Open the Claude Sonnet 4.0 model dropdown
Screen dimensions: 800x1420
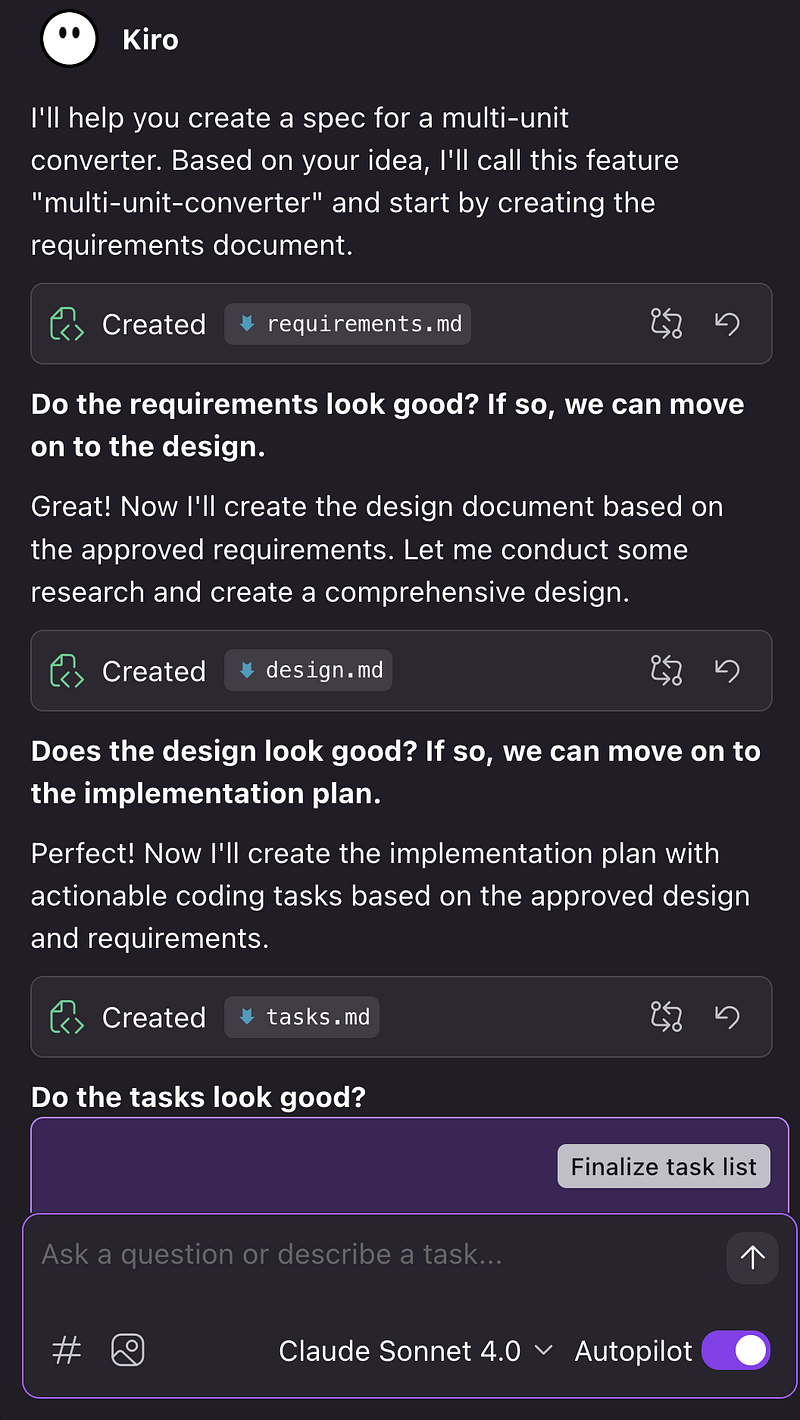pos(415,1351)
